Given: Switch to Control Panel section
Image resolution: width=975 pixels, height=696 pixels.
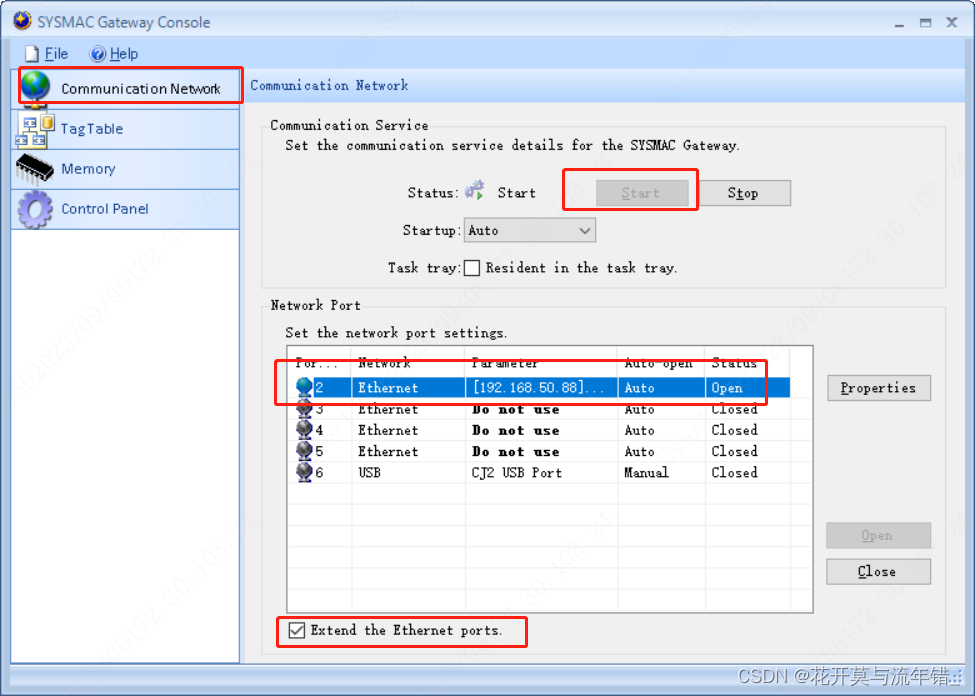Looking at the screenshot, I should 126,209.
